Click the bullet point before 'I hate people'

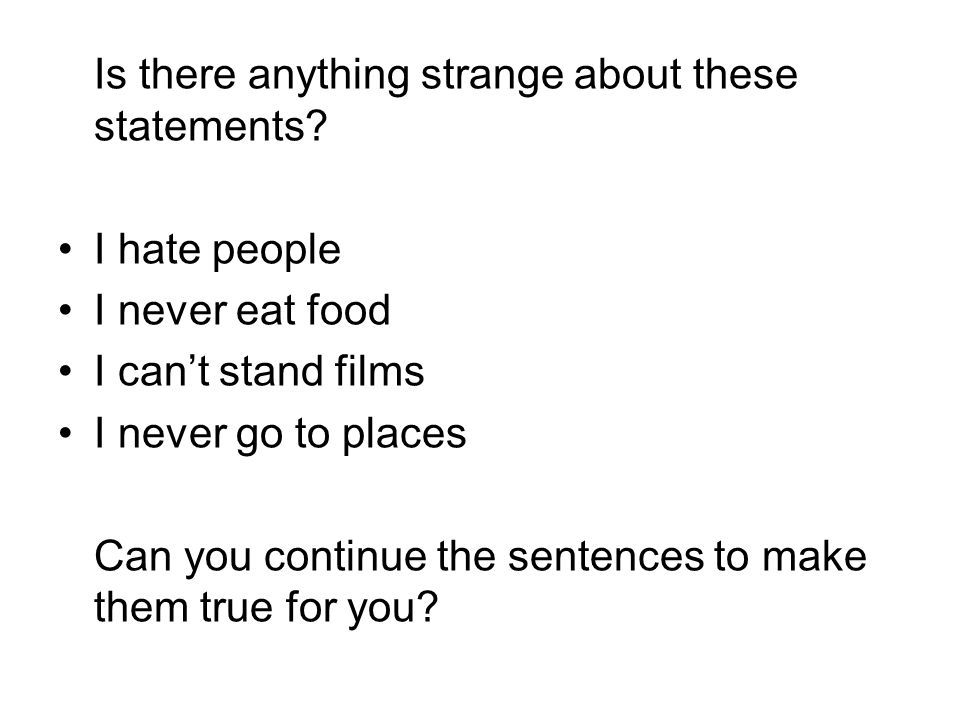pos(66,250)
